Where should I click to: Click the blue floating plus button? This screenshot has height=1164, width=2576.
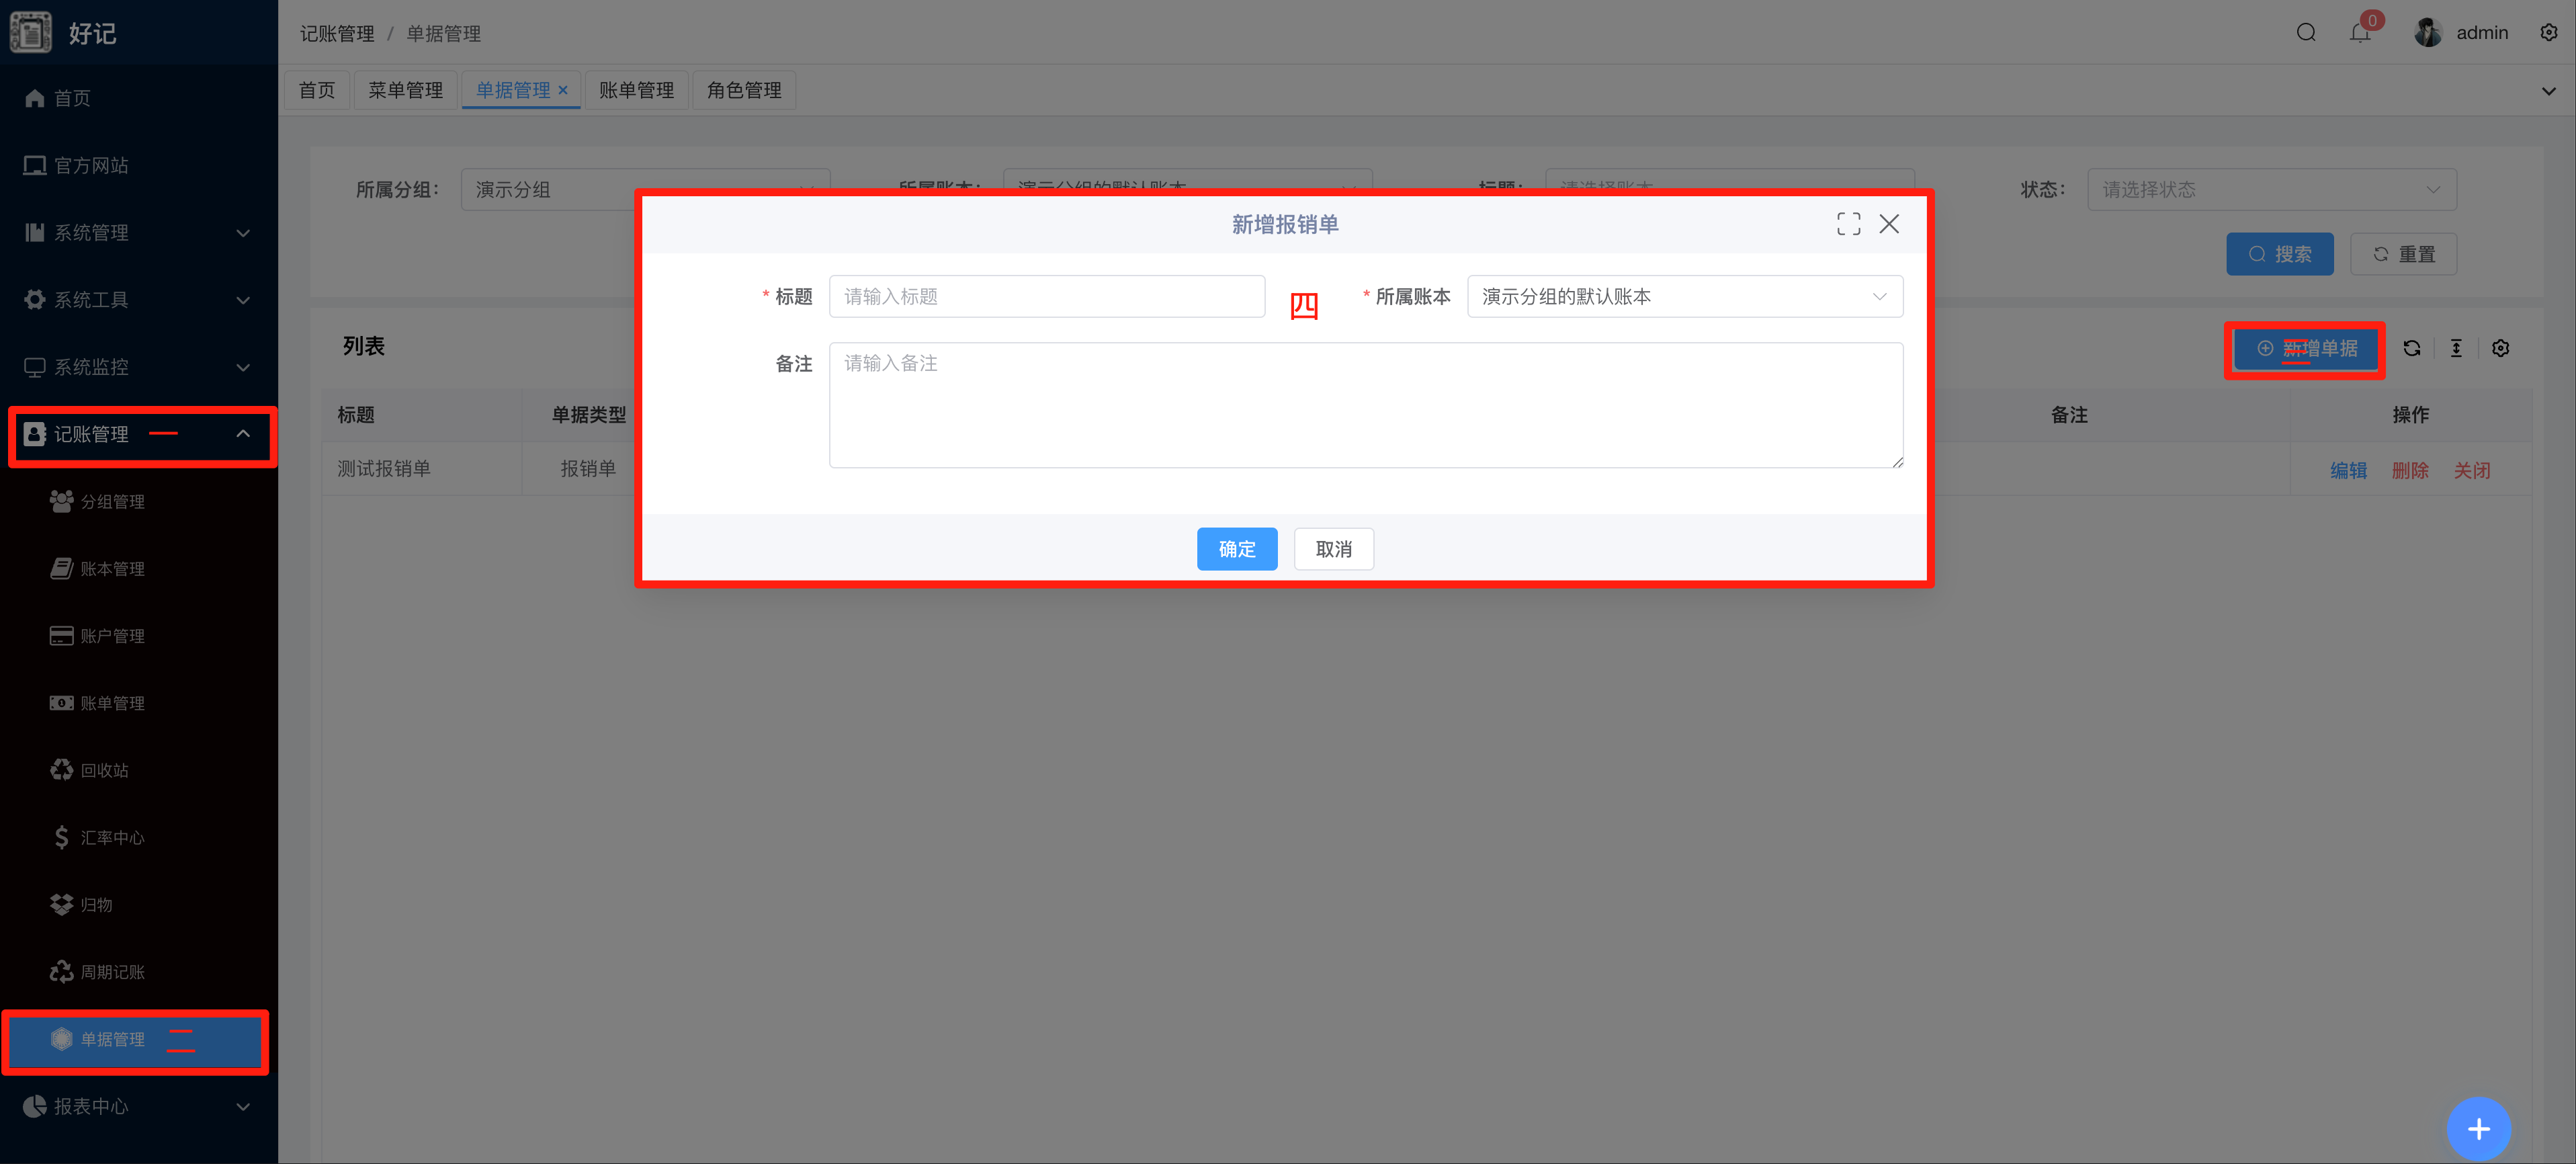click(2478, 1129)
